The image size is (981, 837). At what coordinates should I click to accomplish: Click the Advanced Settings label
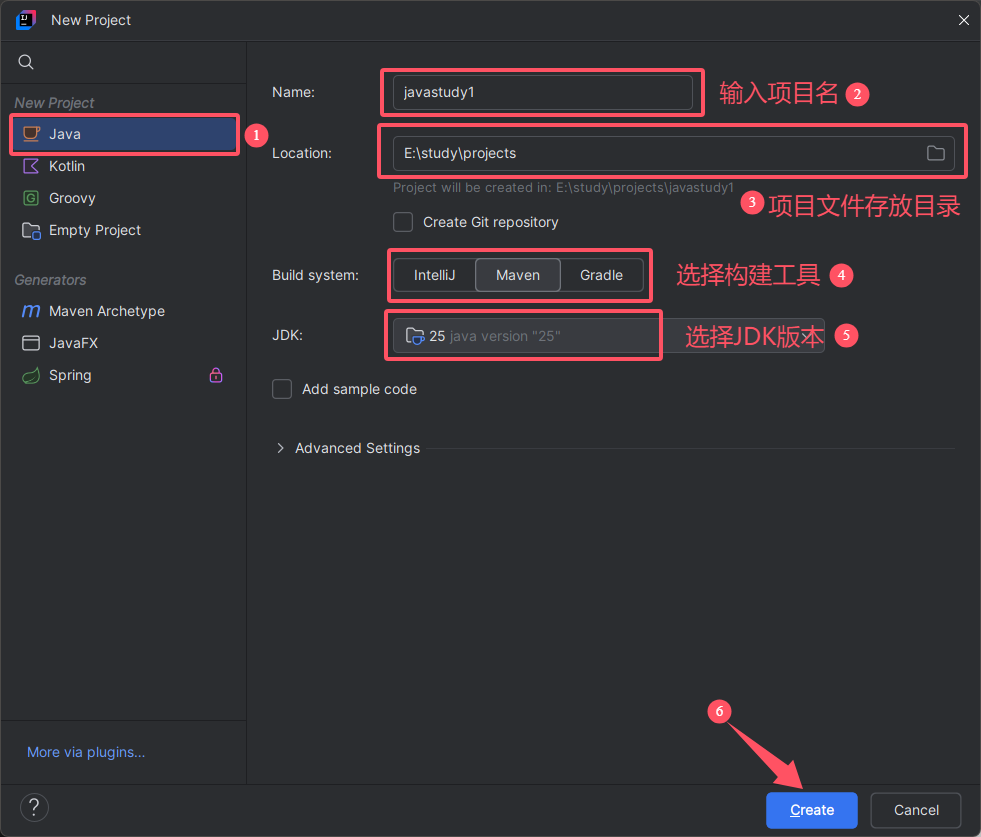(x=357, y=448)
